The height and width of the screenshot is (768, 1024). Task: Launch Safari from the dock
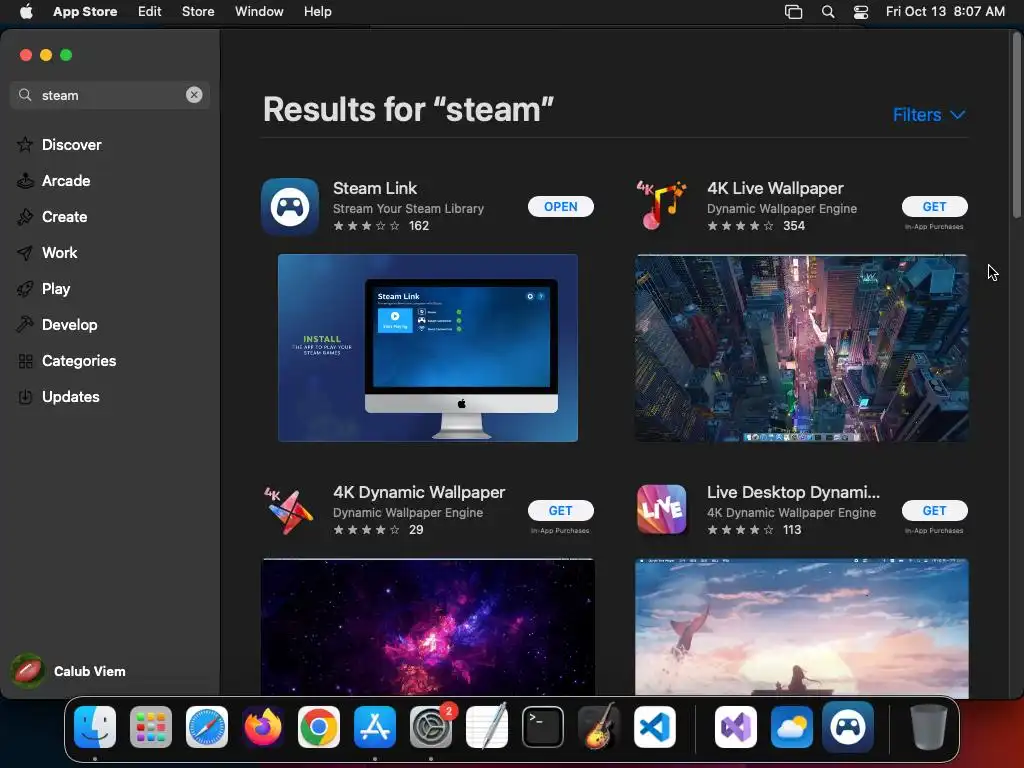pos(207,727)
